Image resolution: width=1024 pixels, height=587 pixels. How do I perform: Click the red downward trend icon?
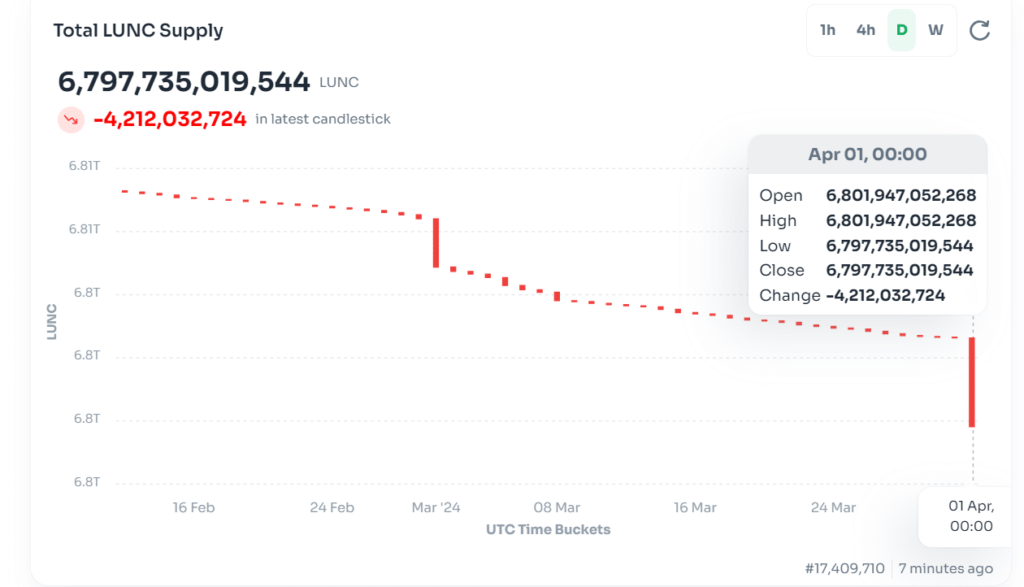[71, 120]
